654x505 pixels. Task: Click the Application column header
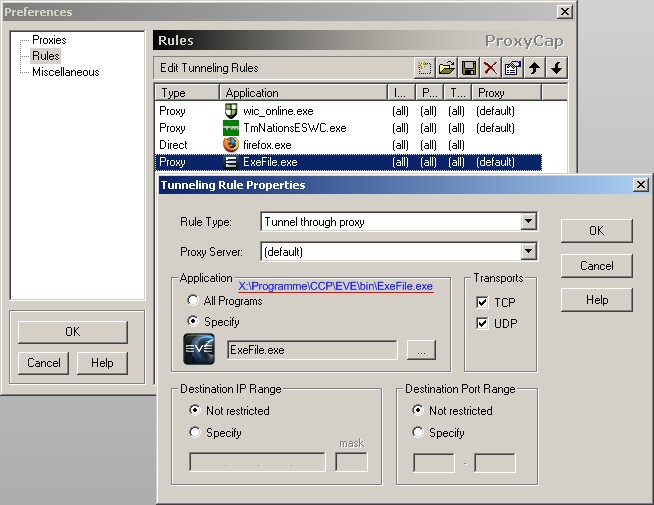303,93
